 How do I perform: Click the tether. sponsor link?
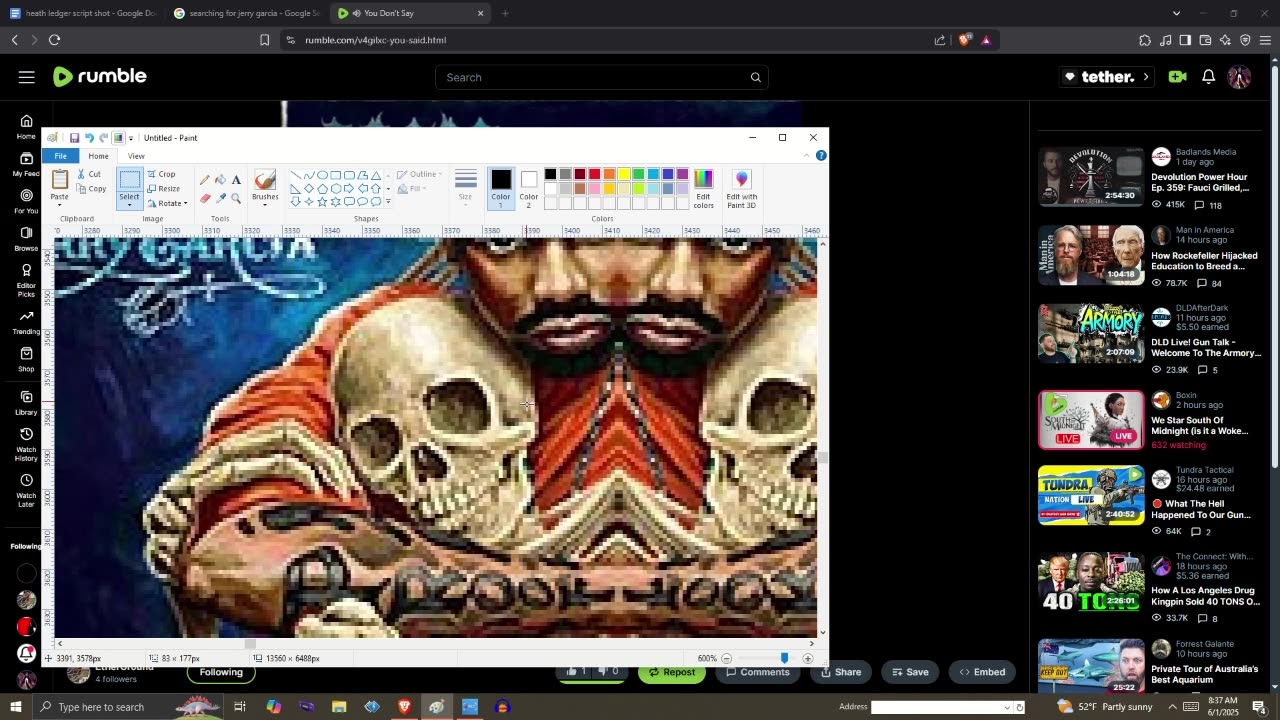[1105, 77]
